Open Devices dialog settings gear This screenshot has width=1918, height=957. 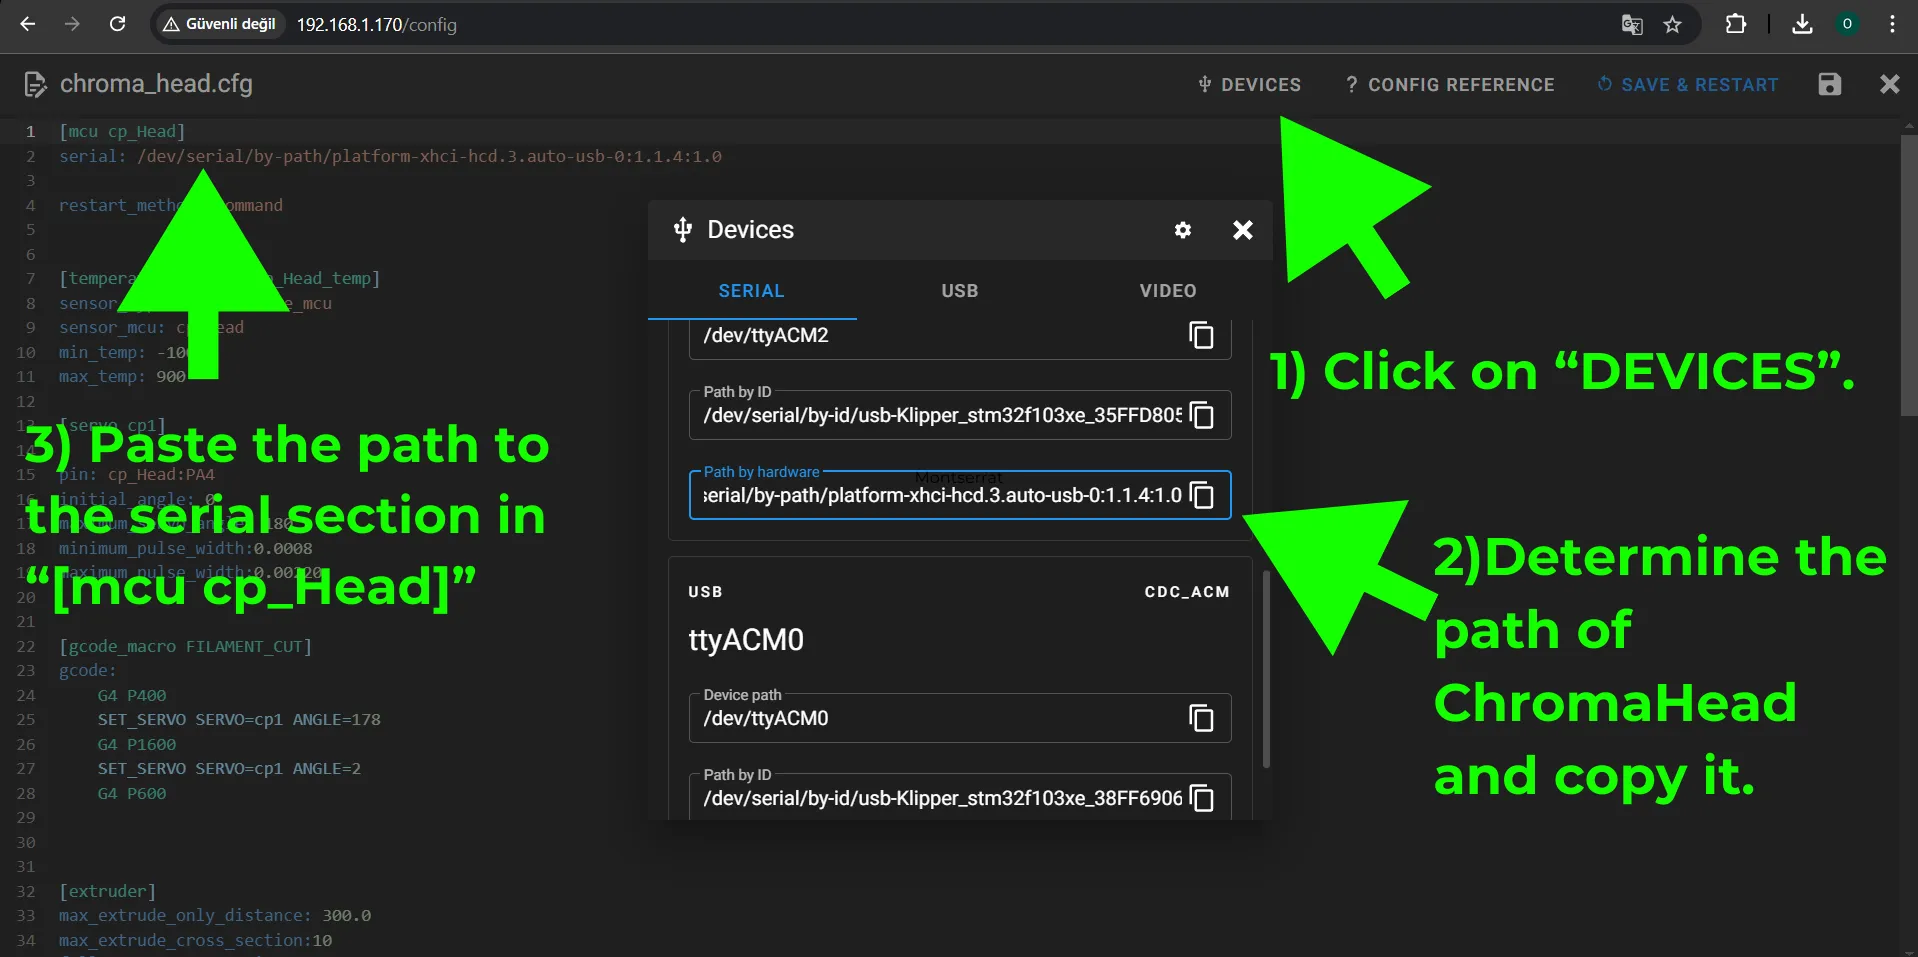pyautogui.click(x=1182, y=230)
